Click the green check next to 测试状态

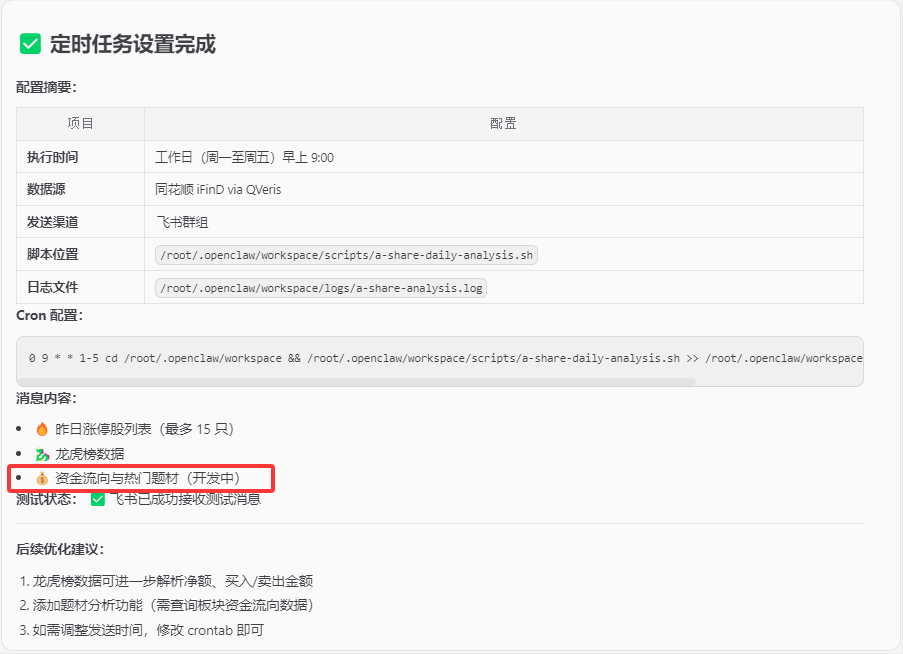click(98, 499)
